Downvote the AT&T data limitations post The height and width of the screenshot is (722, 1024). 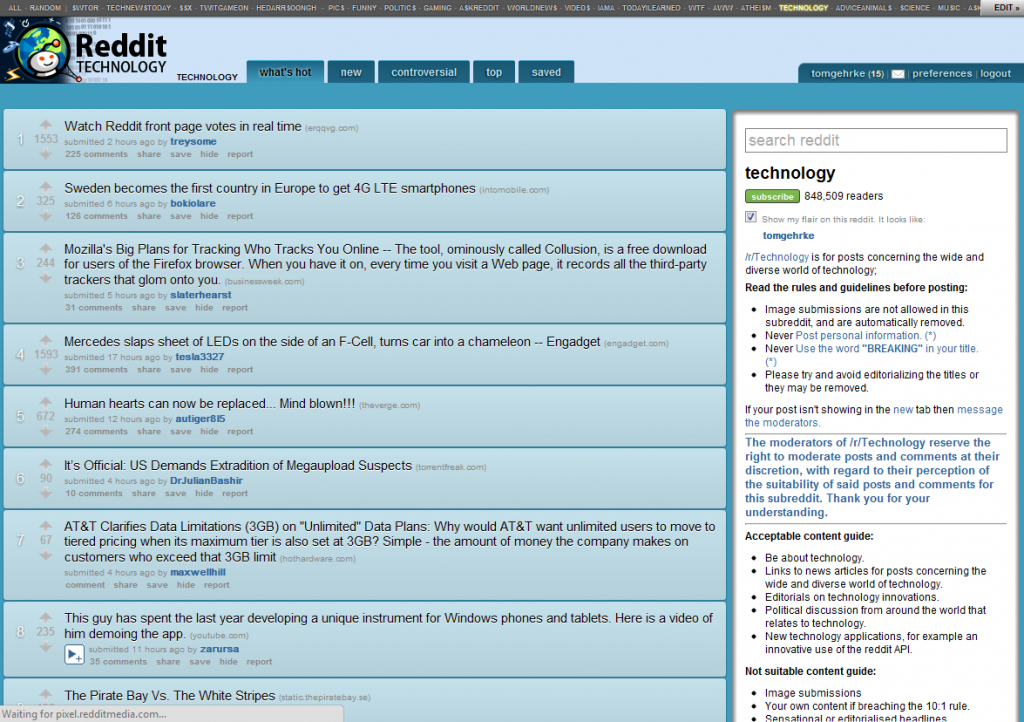[x=45, y=556]
